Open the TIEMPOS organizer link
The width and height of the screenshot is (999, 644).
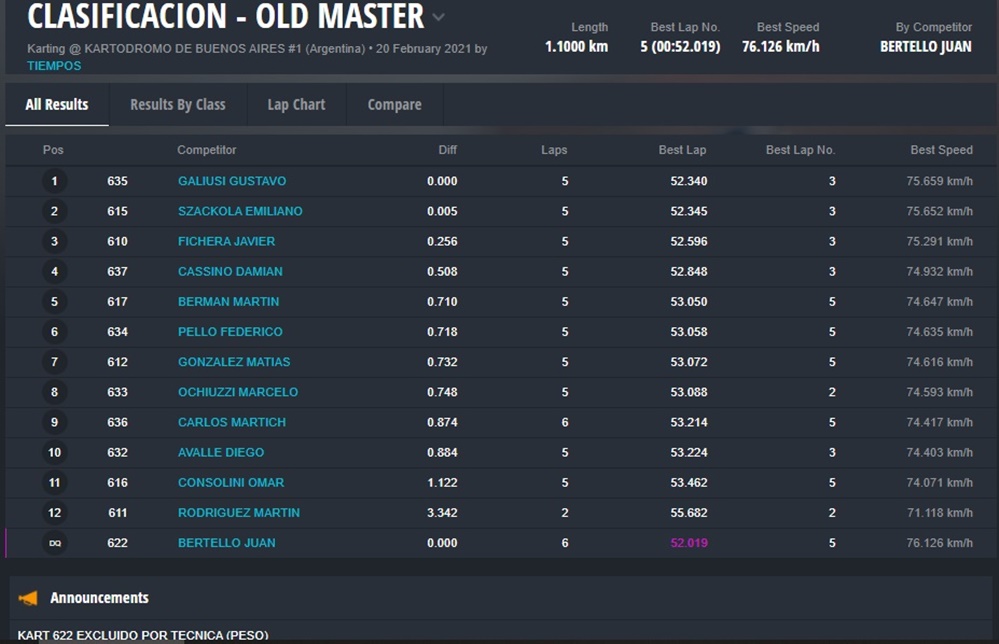pos(54,66)
